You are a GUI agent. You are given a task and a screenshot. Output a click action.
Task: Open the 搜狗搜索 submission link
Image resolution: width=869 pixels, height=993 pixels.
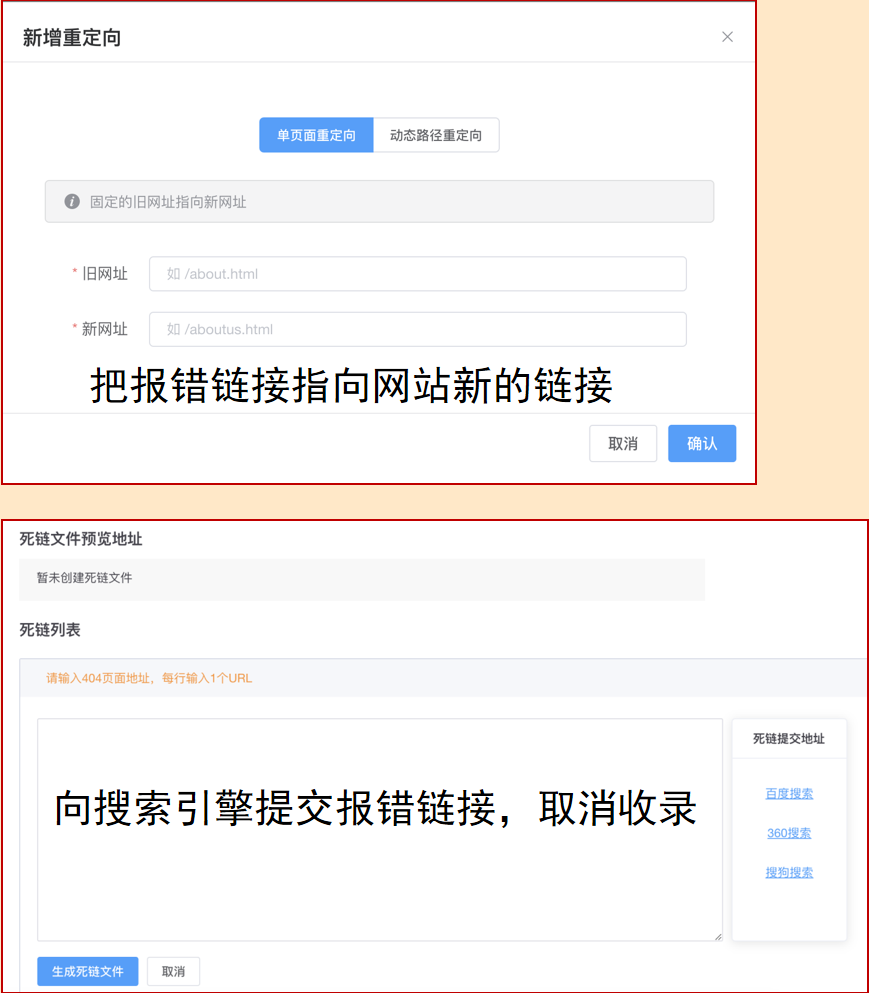point(789,872)
